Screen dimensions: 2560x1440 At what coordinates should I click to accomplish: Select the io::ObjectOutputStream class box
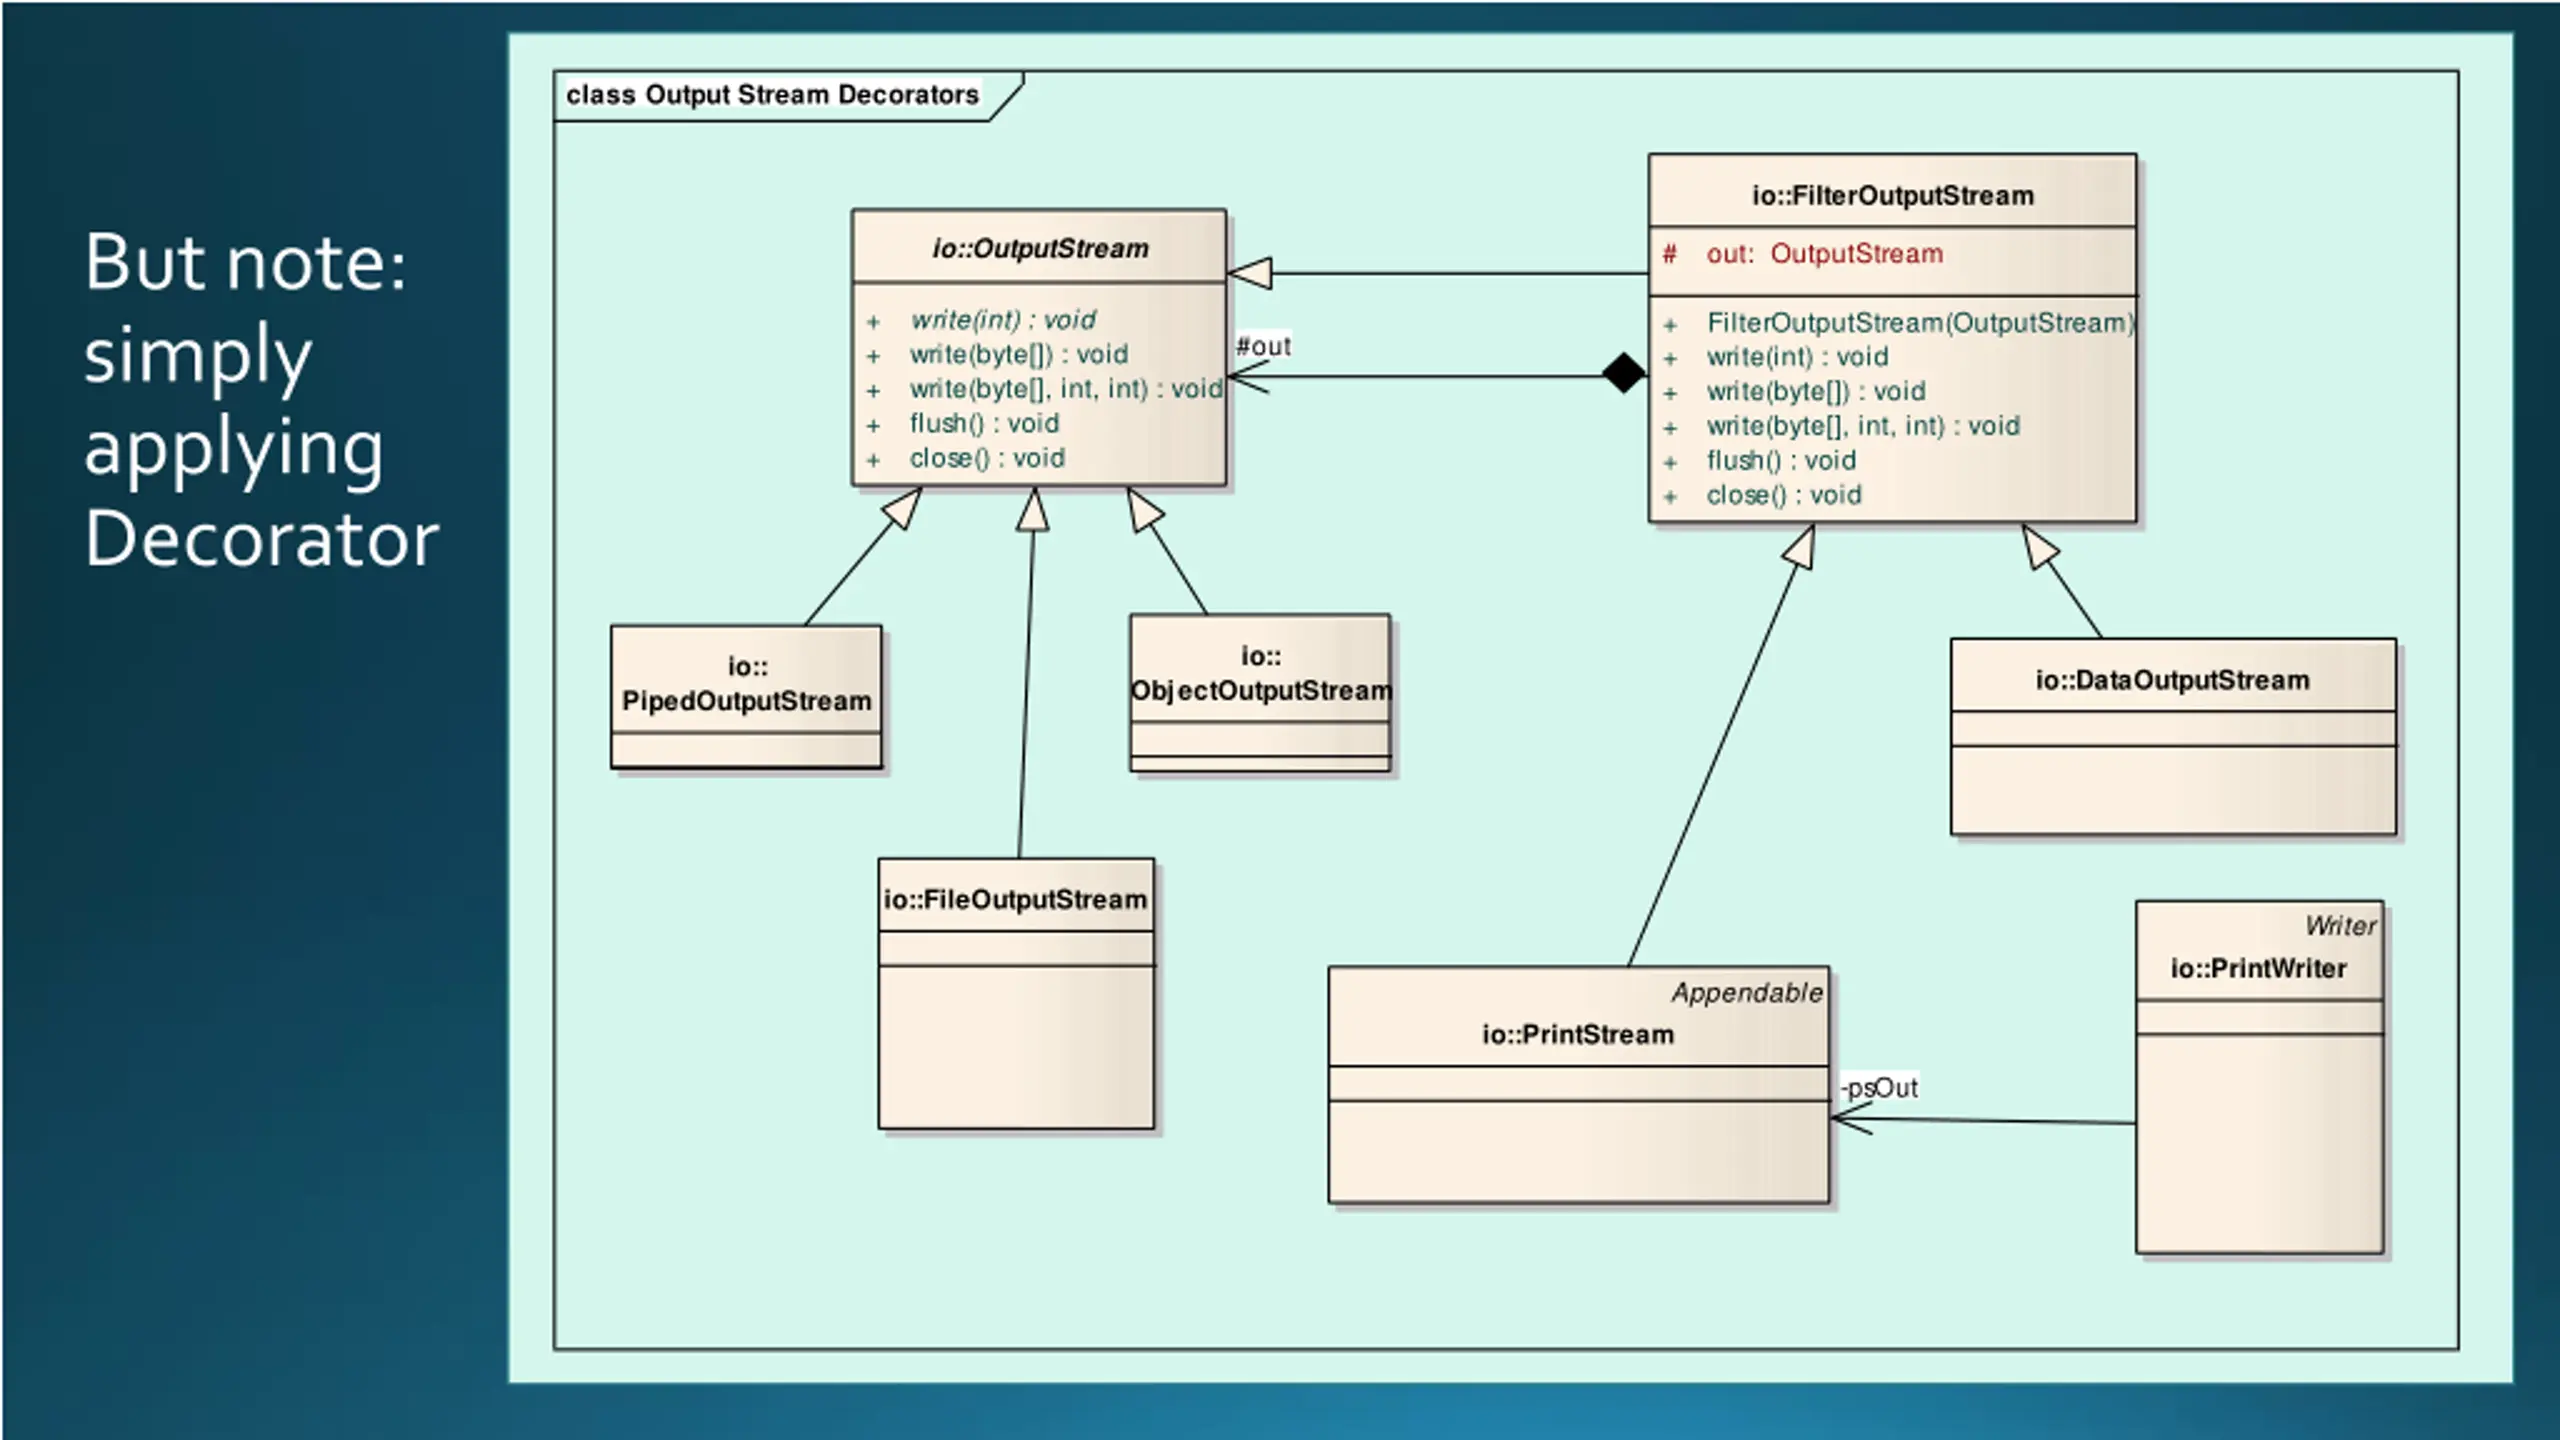point(1260,692)
